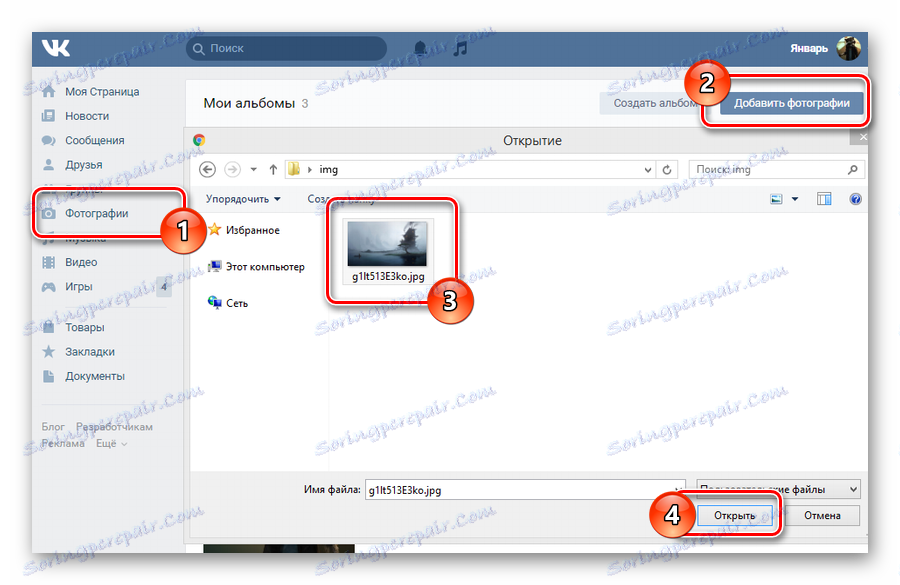This screenshot has height=585, width=900.
Task: Open Моя Страница in sidebar
Action: coord(102,92)
